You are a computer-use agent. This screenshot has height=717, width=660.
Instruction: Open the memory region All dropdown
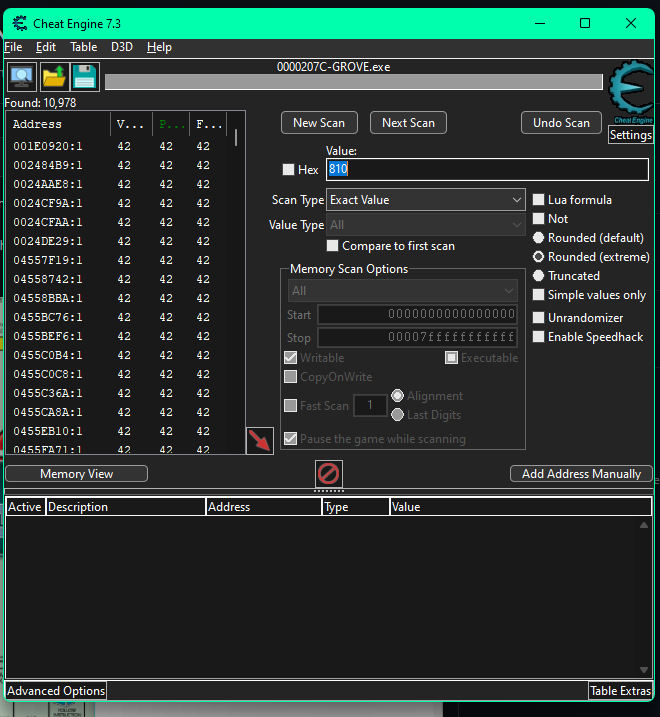(x=401, y=291)
